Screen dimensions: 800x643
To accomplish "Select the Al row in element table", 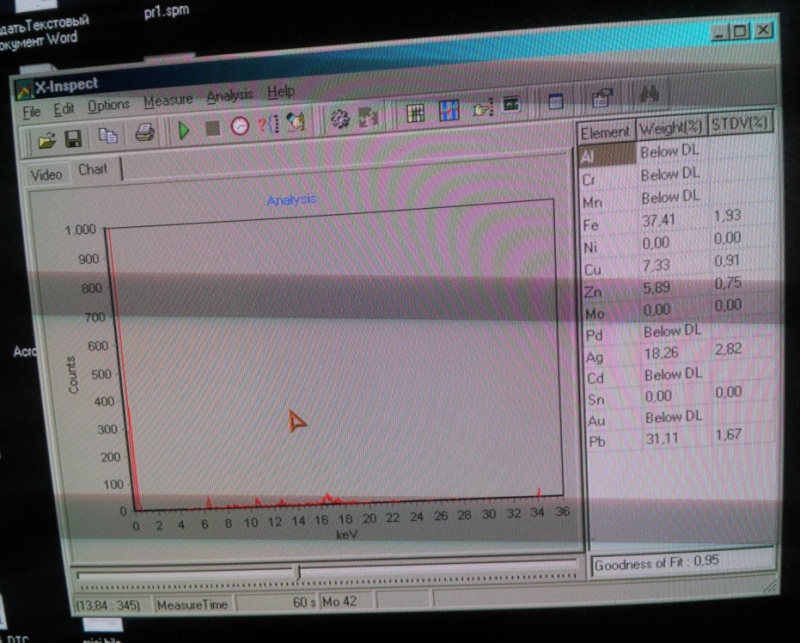I will coord(606,155).
